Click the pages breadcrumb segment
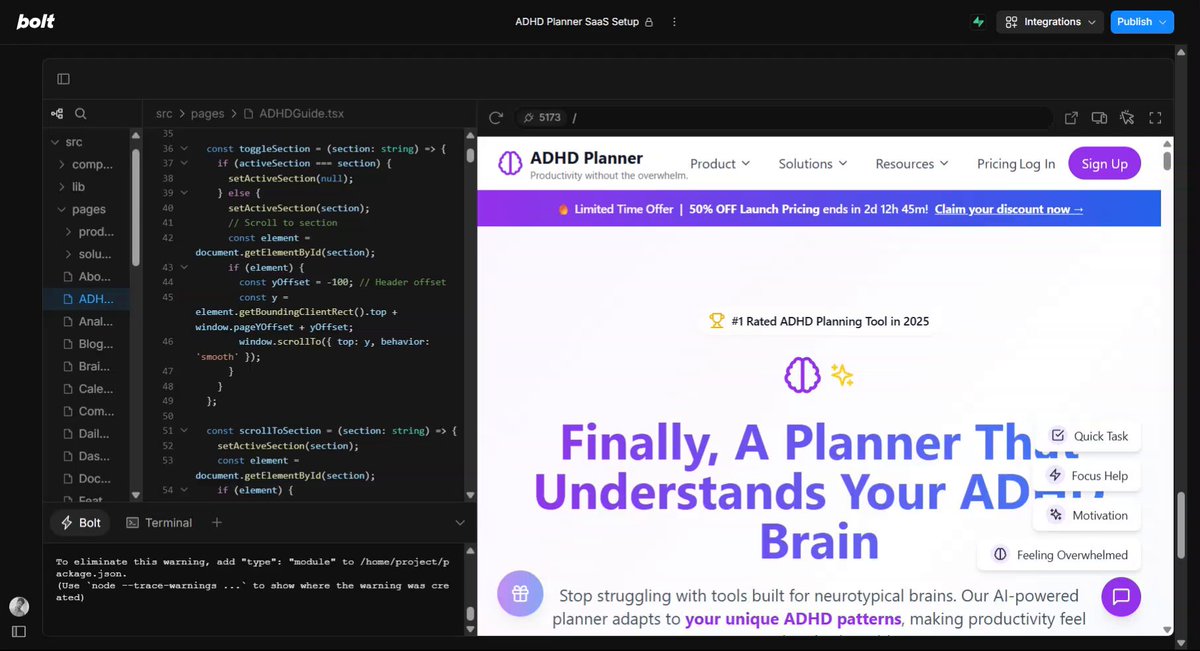Image resolution: width=1200 pixels, height=651 pixels. tap(208, 114)
